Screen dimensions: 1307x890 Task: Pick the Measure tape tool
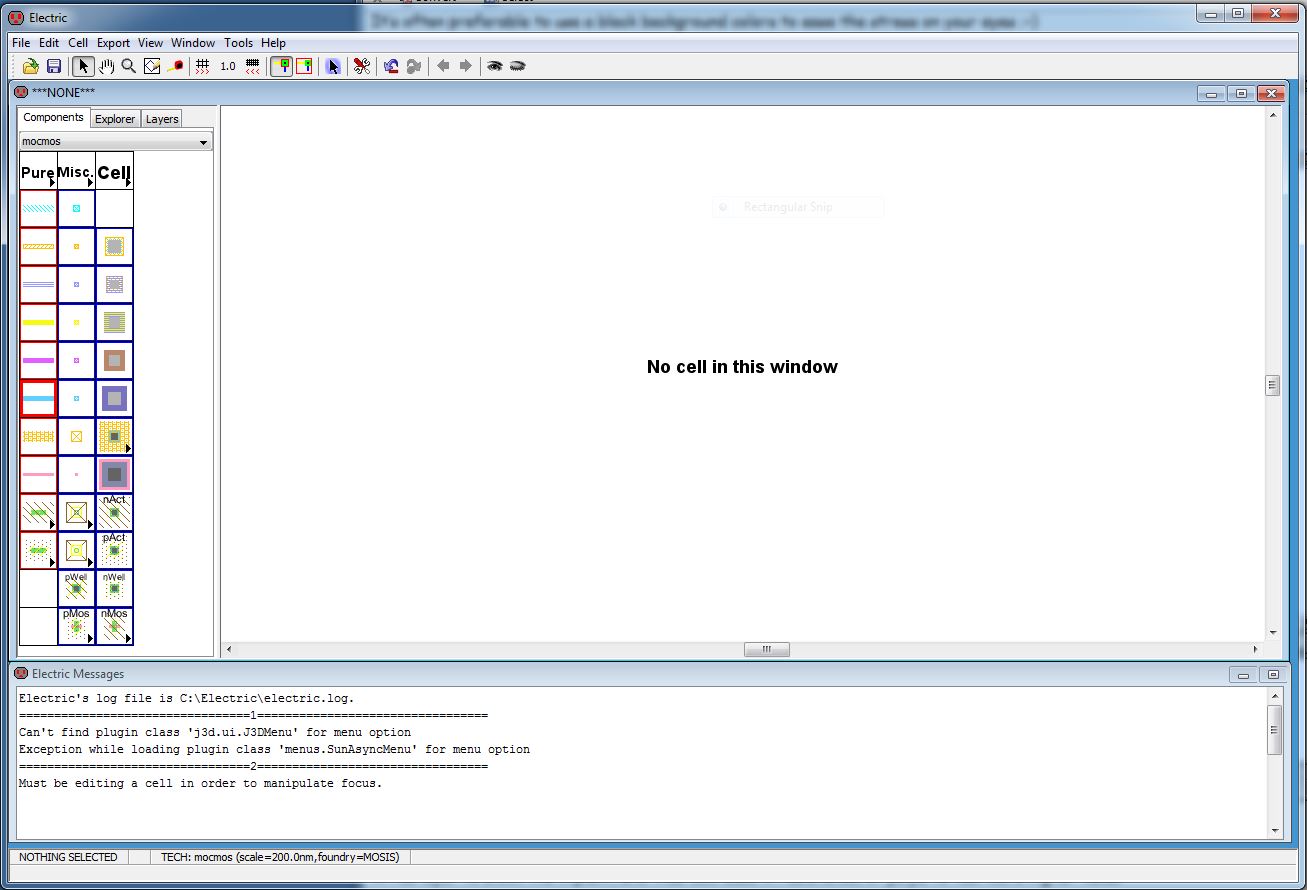176,66
